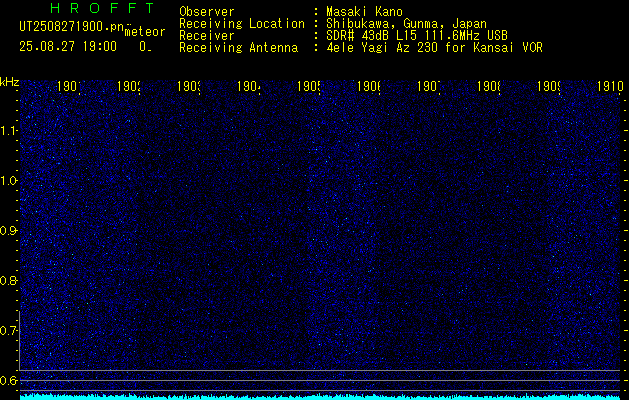Click the 1910 time marker
Screen dimensions: 629x400
point(610,86)
